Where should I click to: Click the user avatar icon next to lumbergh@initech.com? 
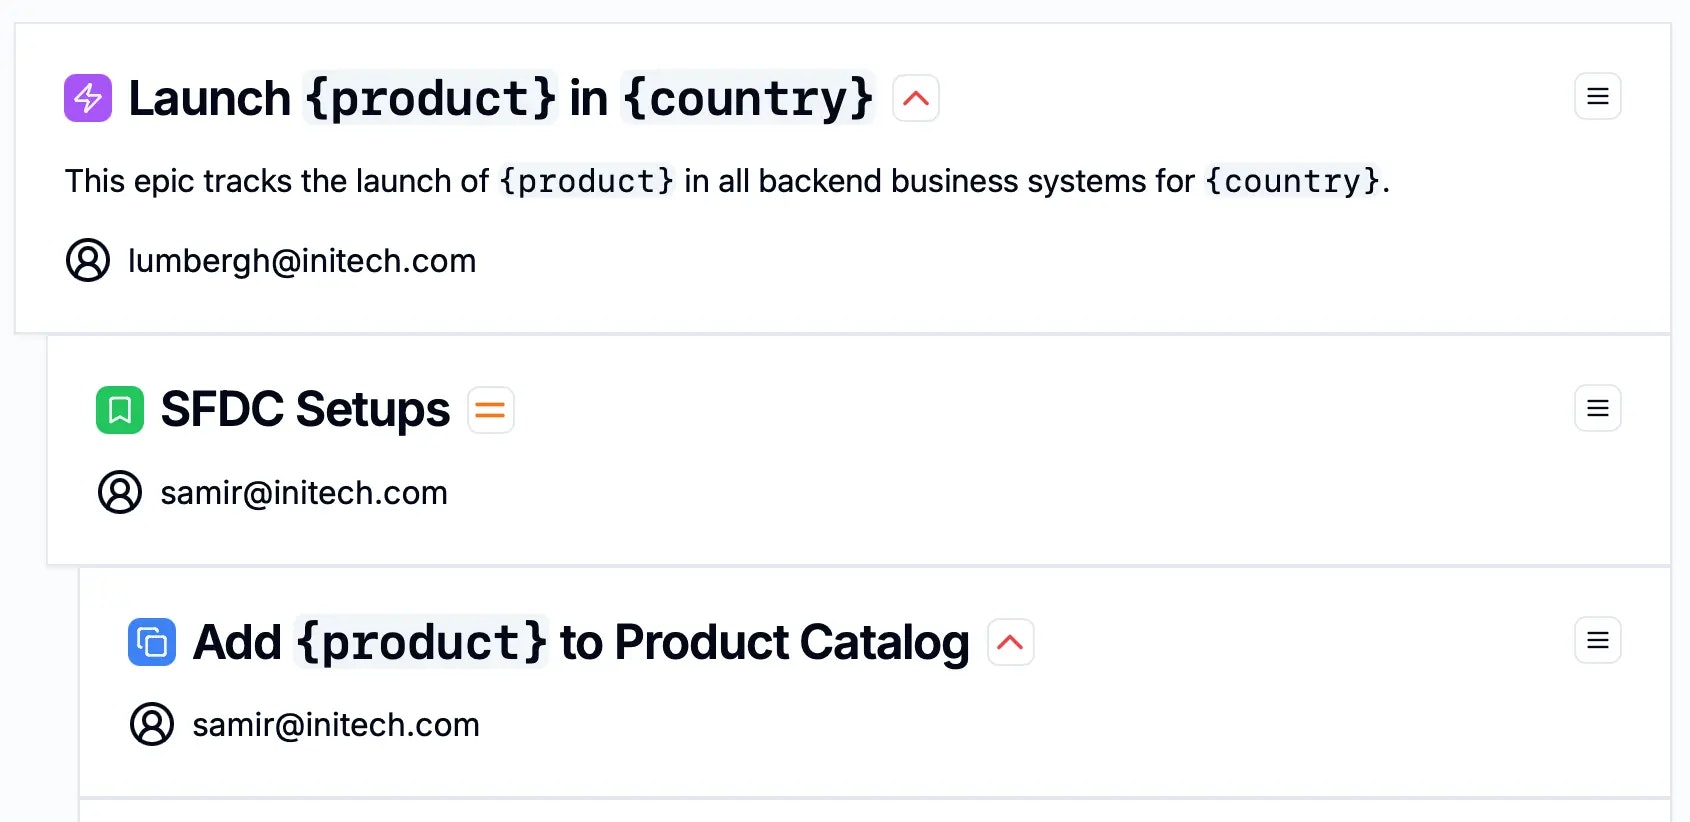click(88, 260)
